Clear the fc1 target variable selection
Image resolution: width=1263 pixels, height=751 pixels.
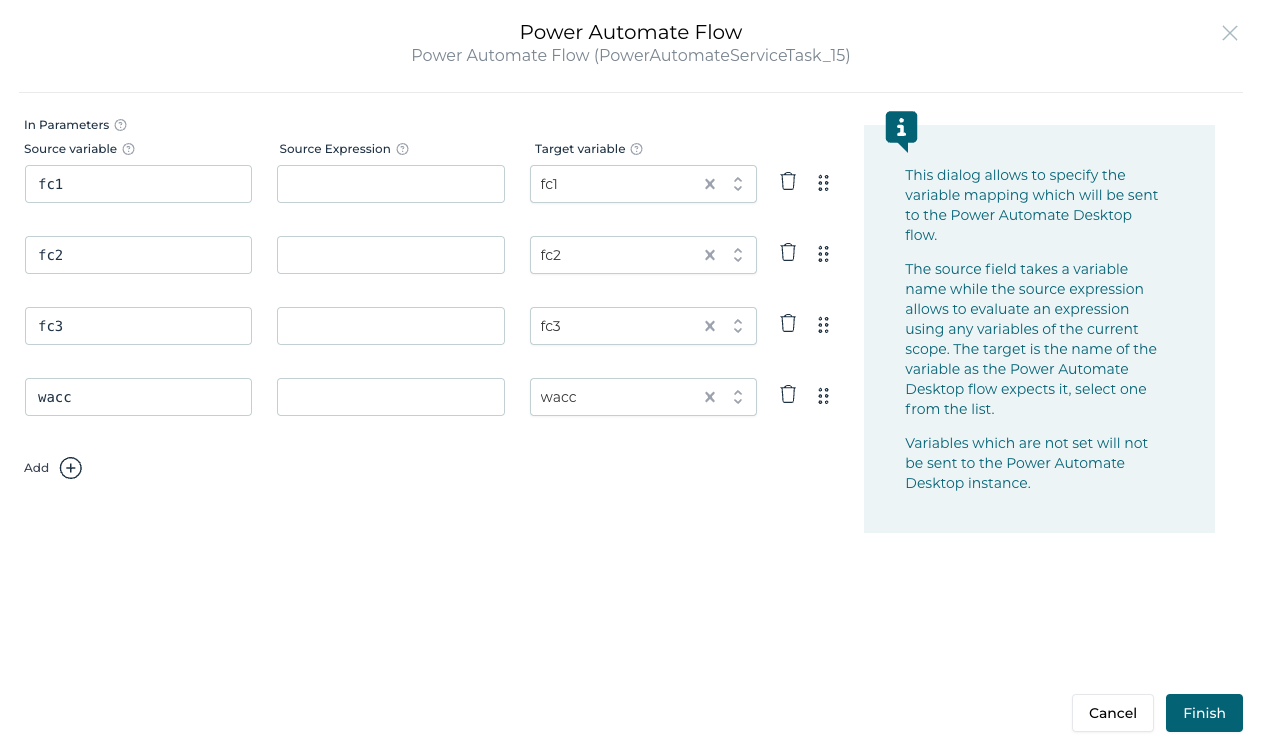click(709, 183)
